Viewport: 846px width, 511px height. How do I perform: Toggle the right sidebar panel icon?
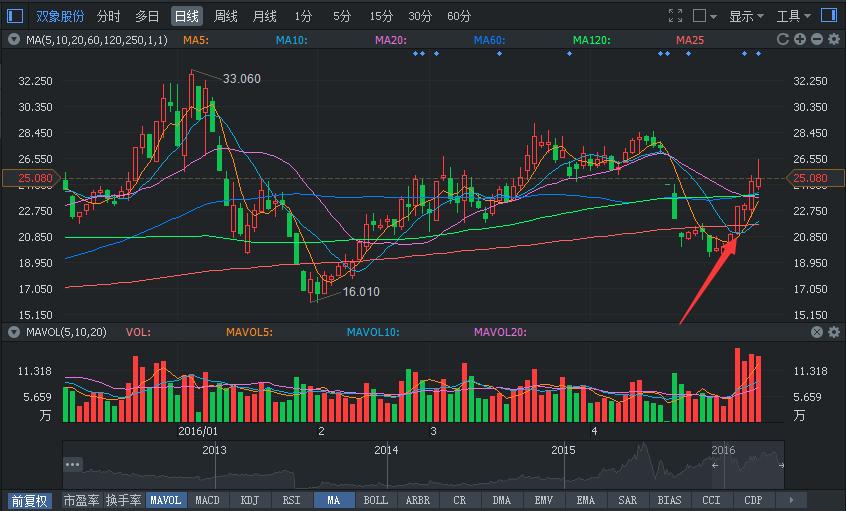coord(827,16)
